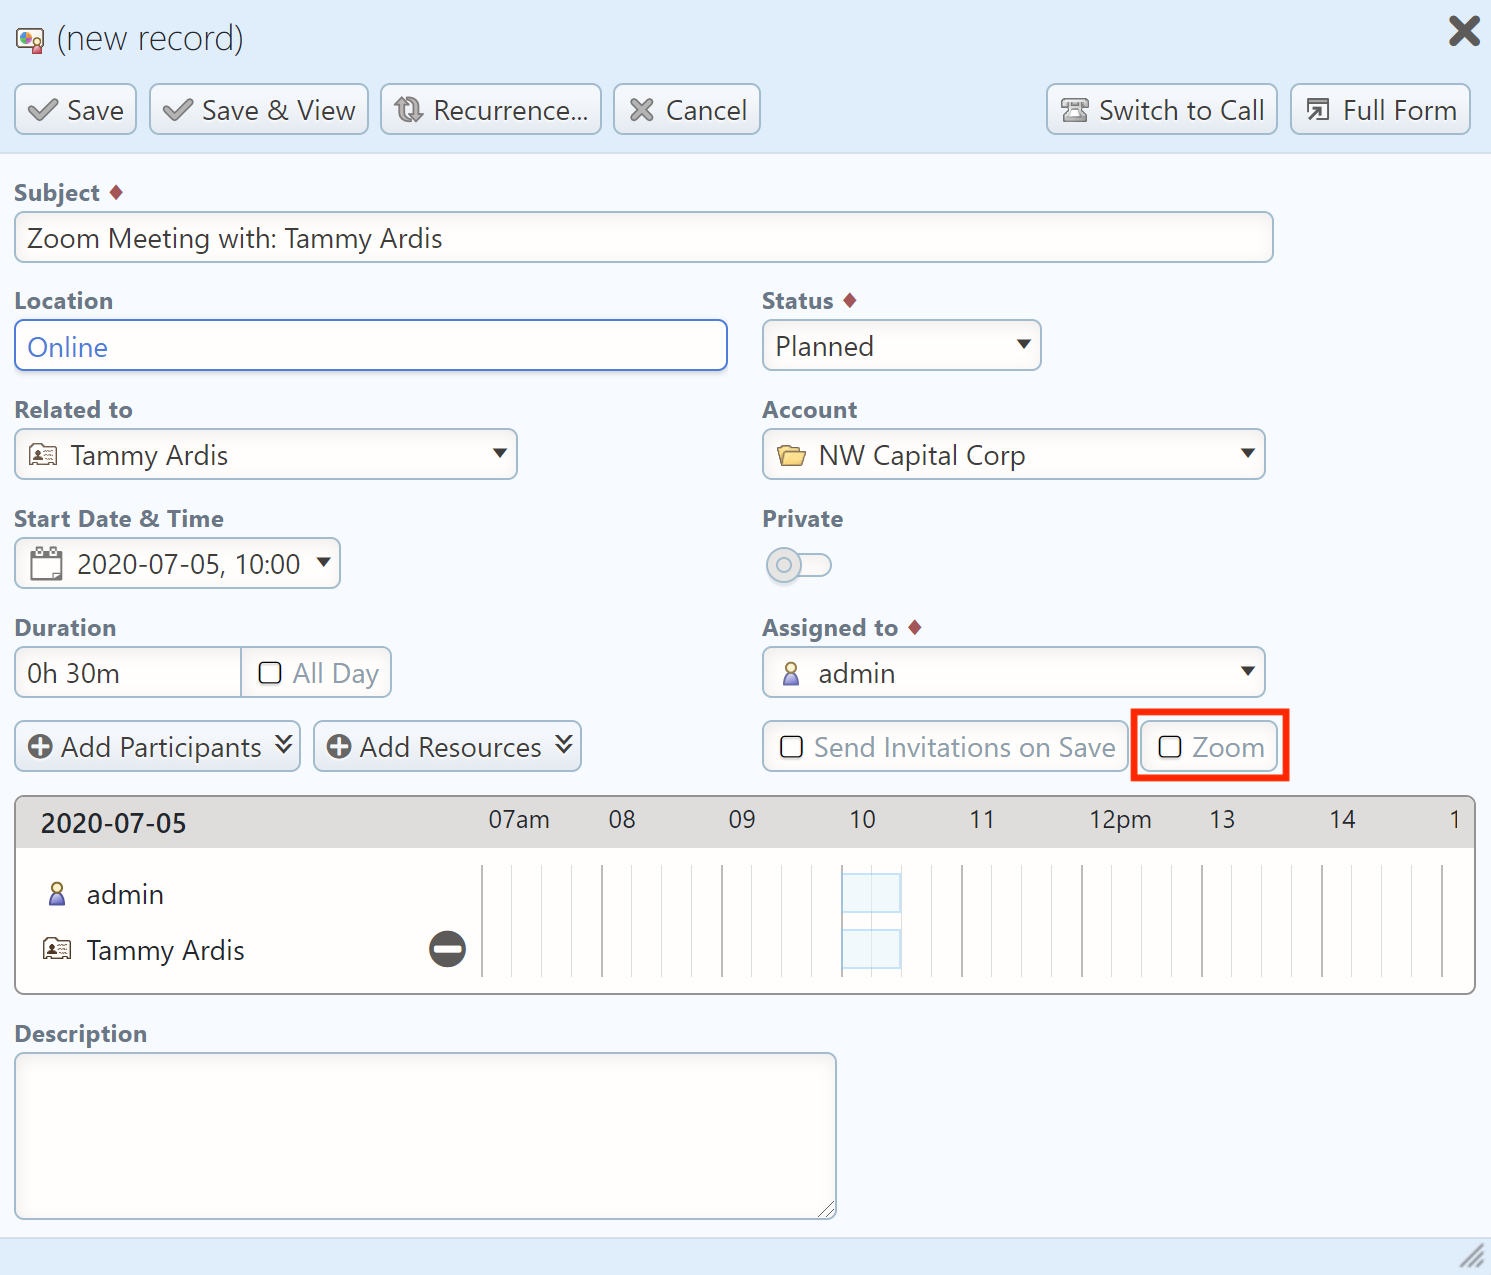This screenshot has width=1491, height=1275.
Task: Click the 07am hour label in timeline
Action: coord(519,820)
